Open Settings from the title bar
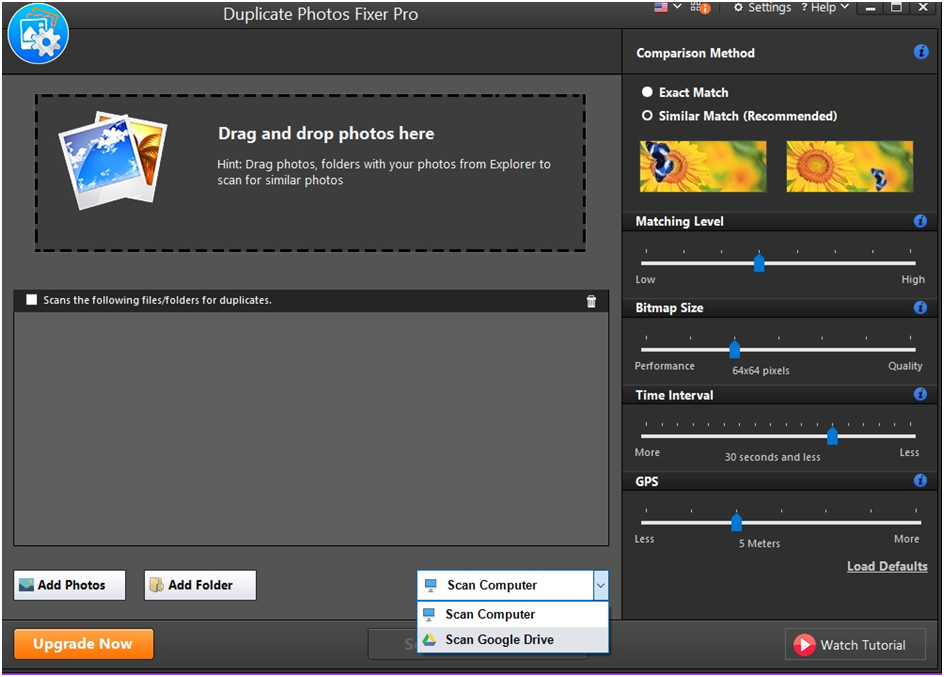Screen dimensions: 944x677 [x=762, y=7]
